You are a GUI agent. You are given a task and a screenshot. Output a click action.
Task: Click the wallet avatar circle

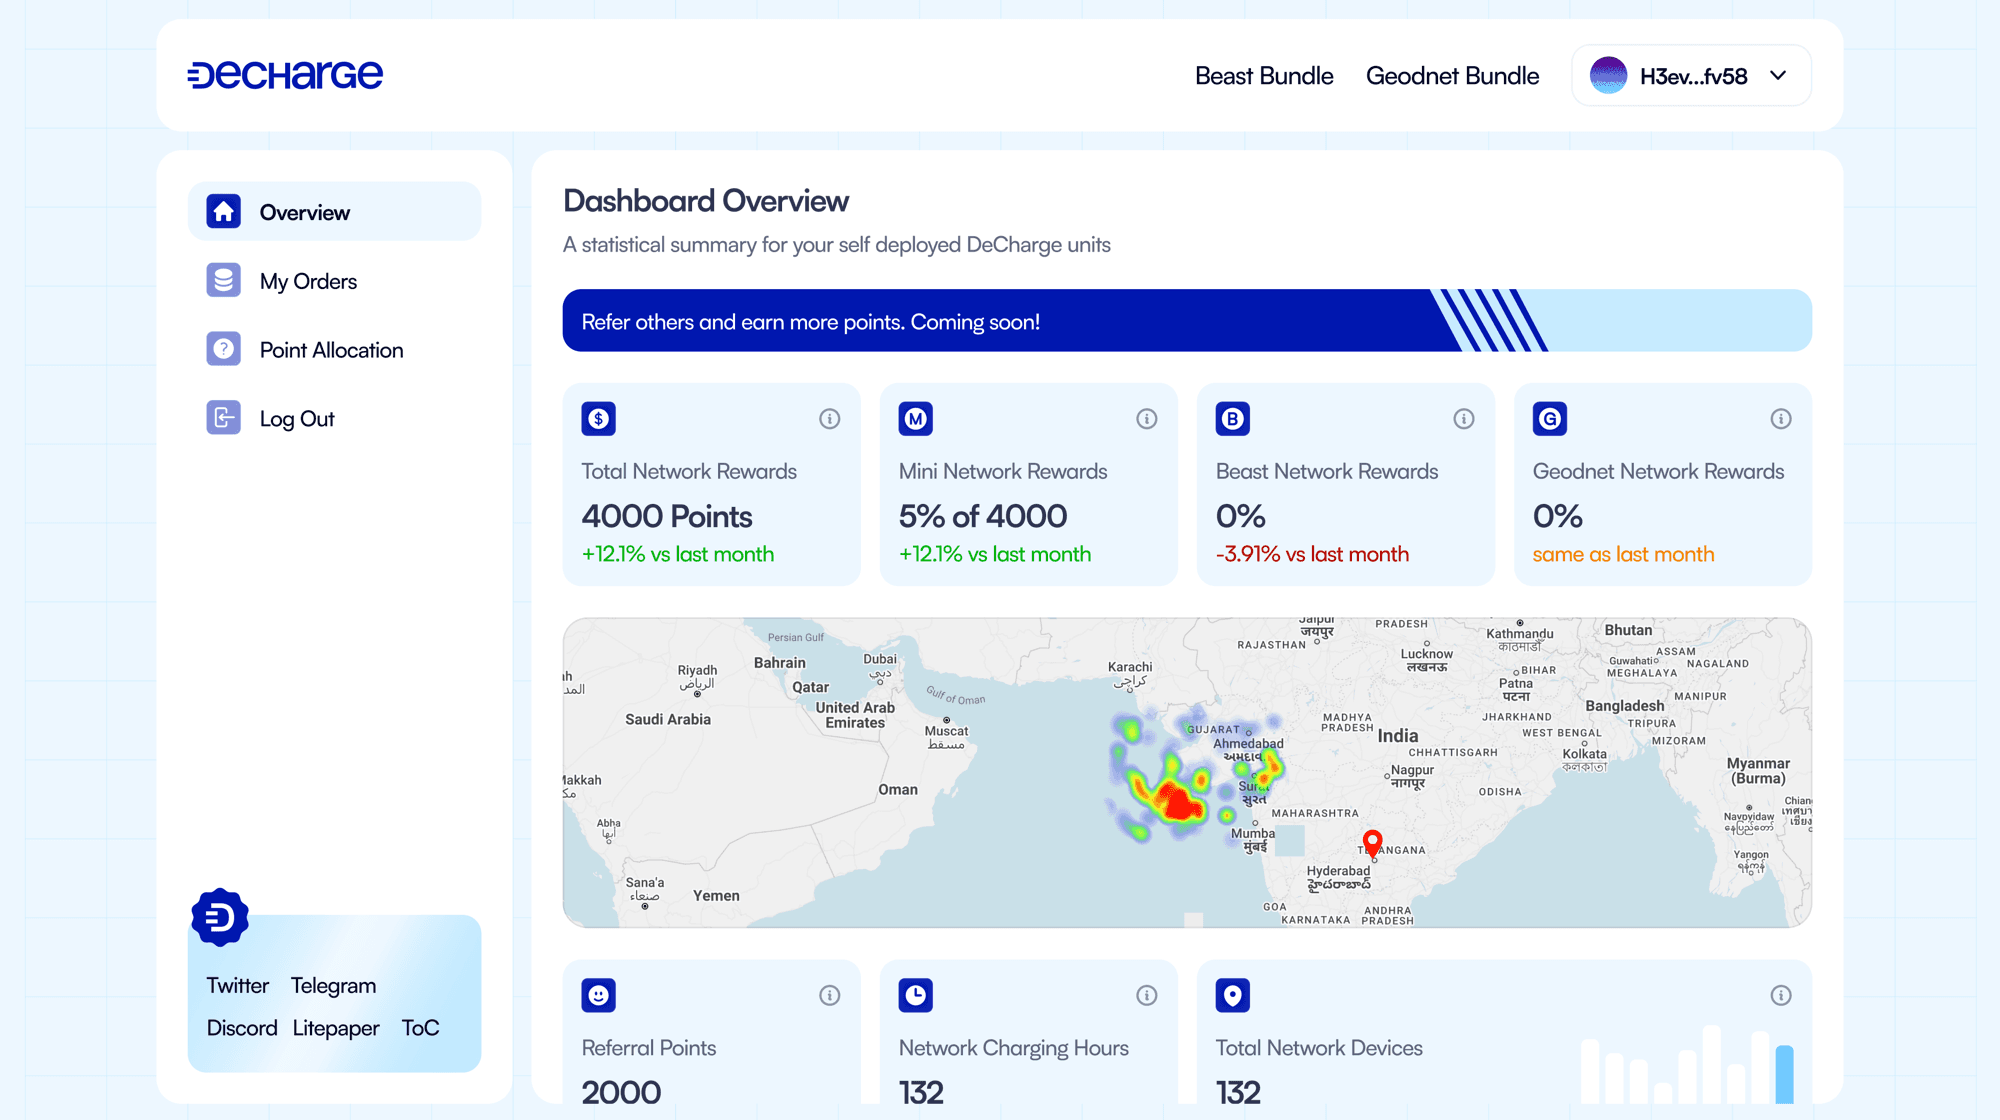pos(1608,76)
